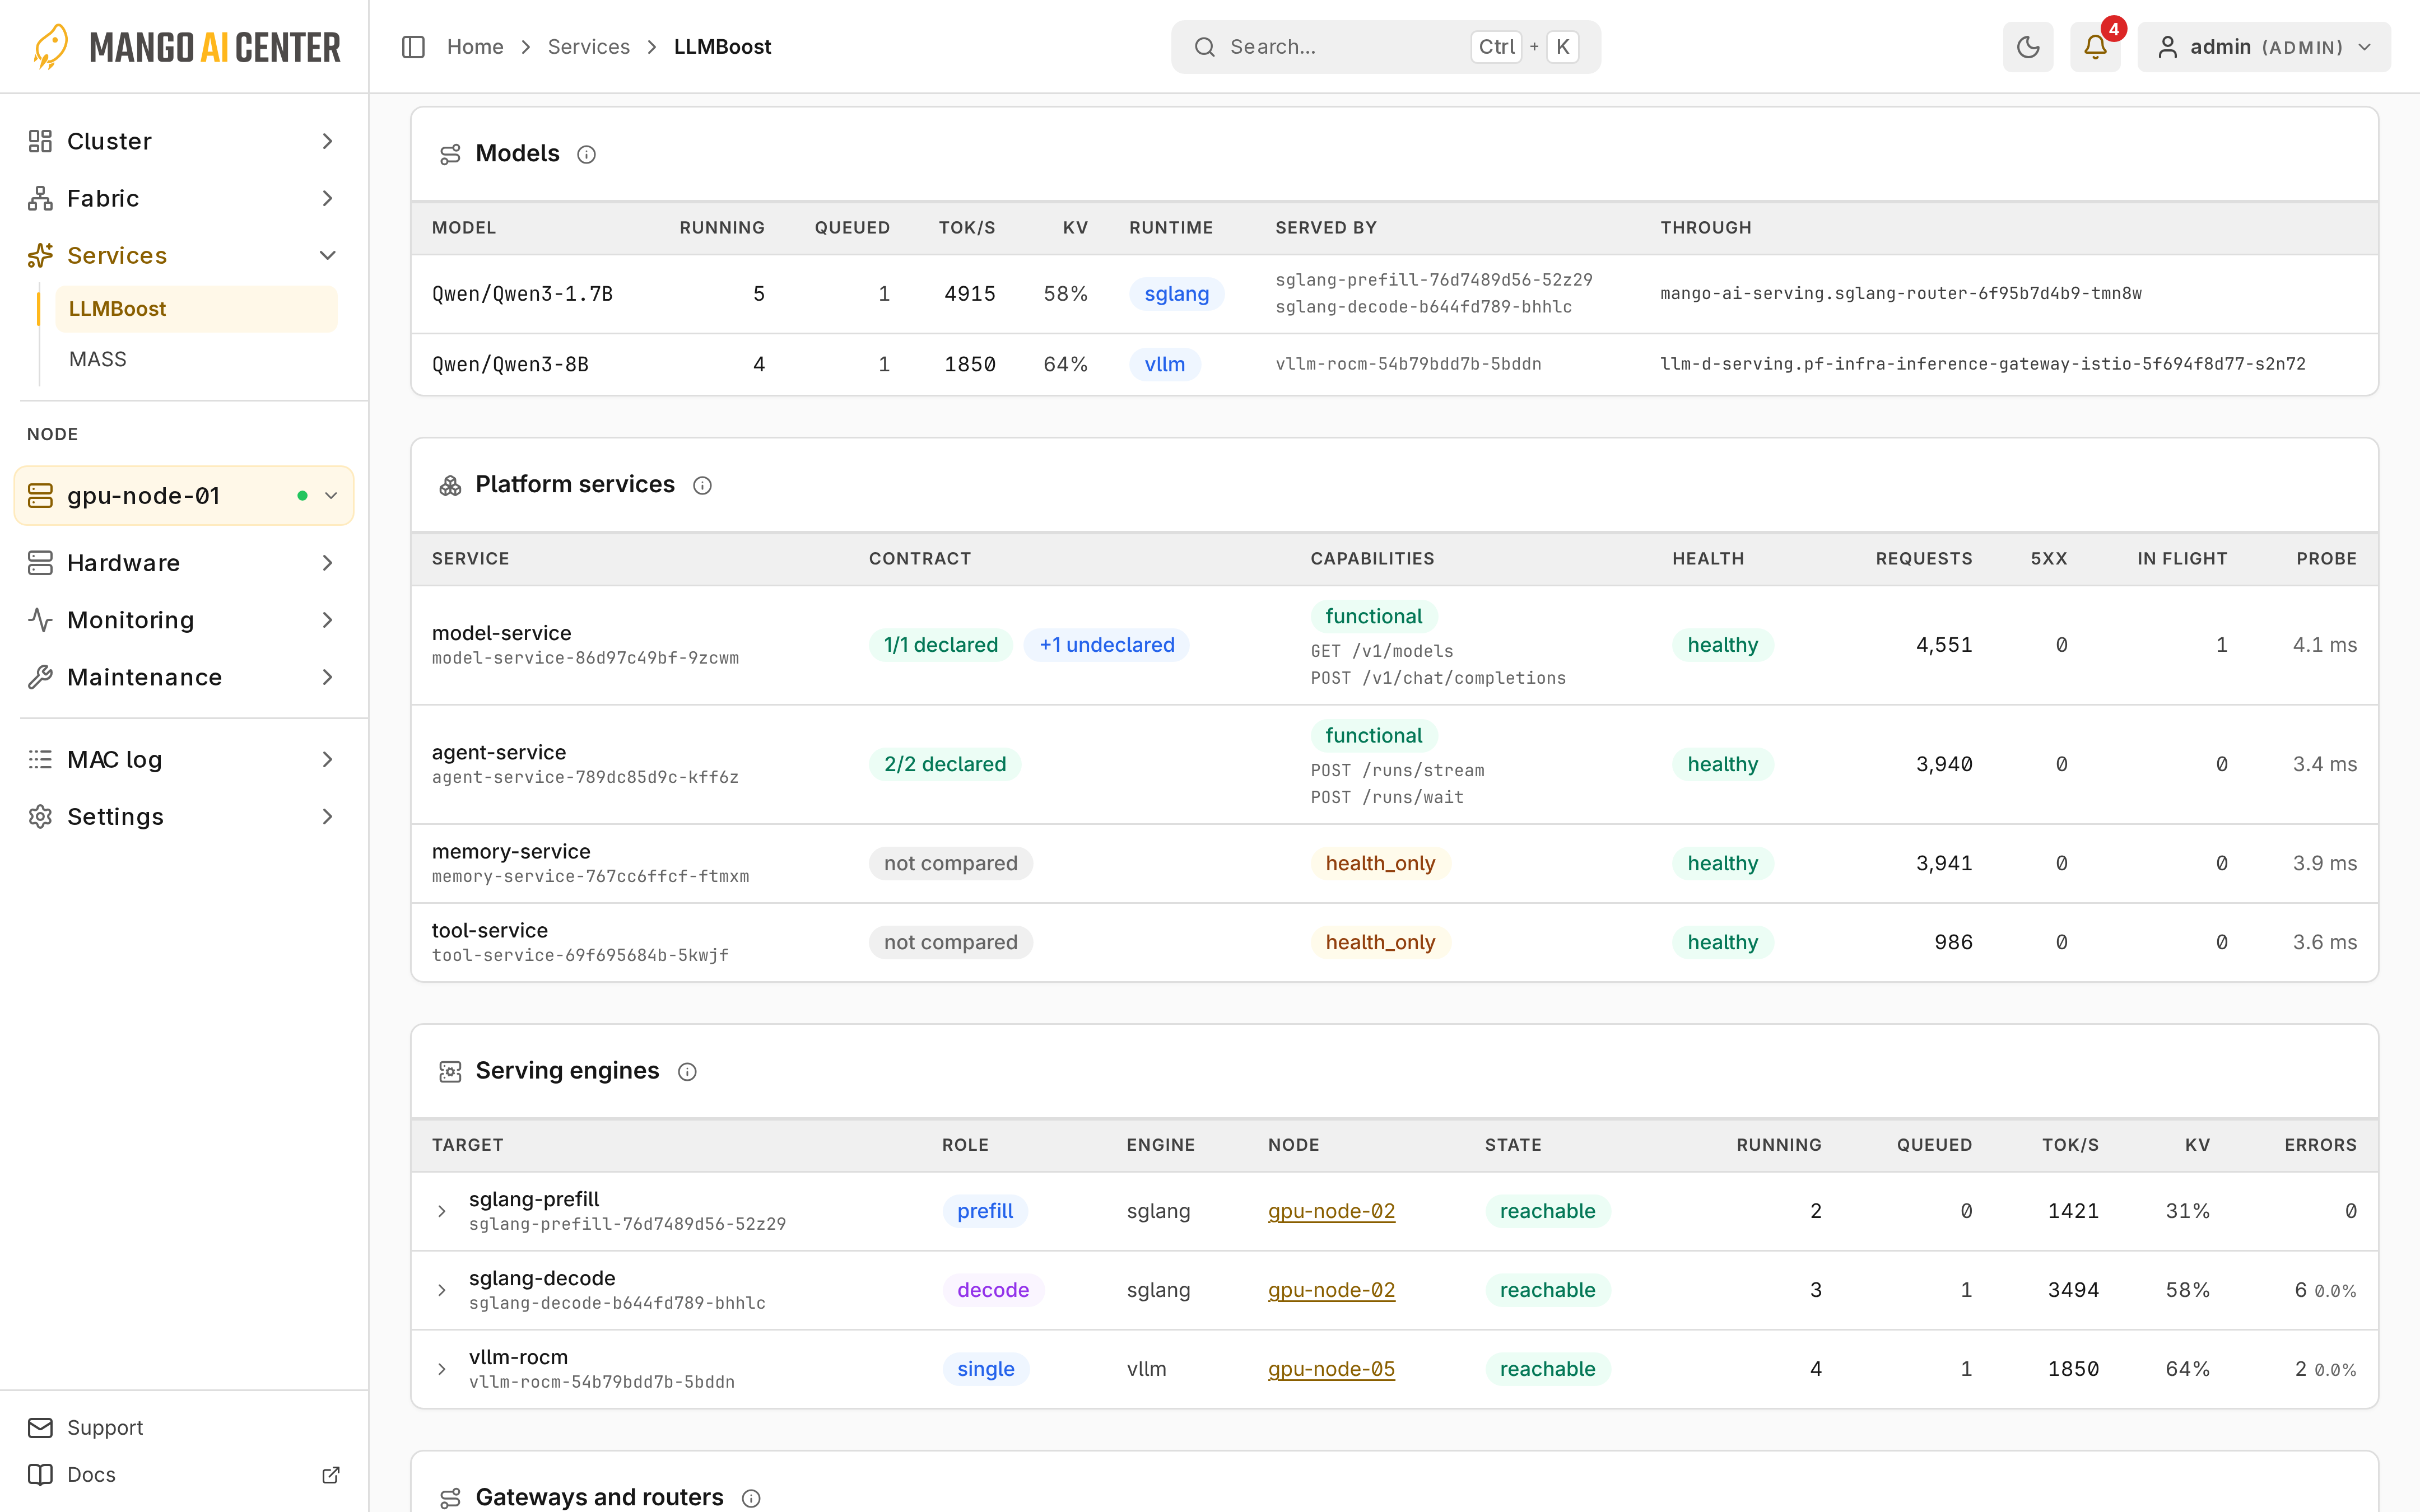Open Support mail link
Image resolution: width=2420 pixels, height=1512 pixels.
pyautogui.click(x=184, y=1427)
